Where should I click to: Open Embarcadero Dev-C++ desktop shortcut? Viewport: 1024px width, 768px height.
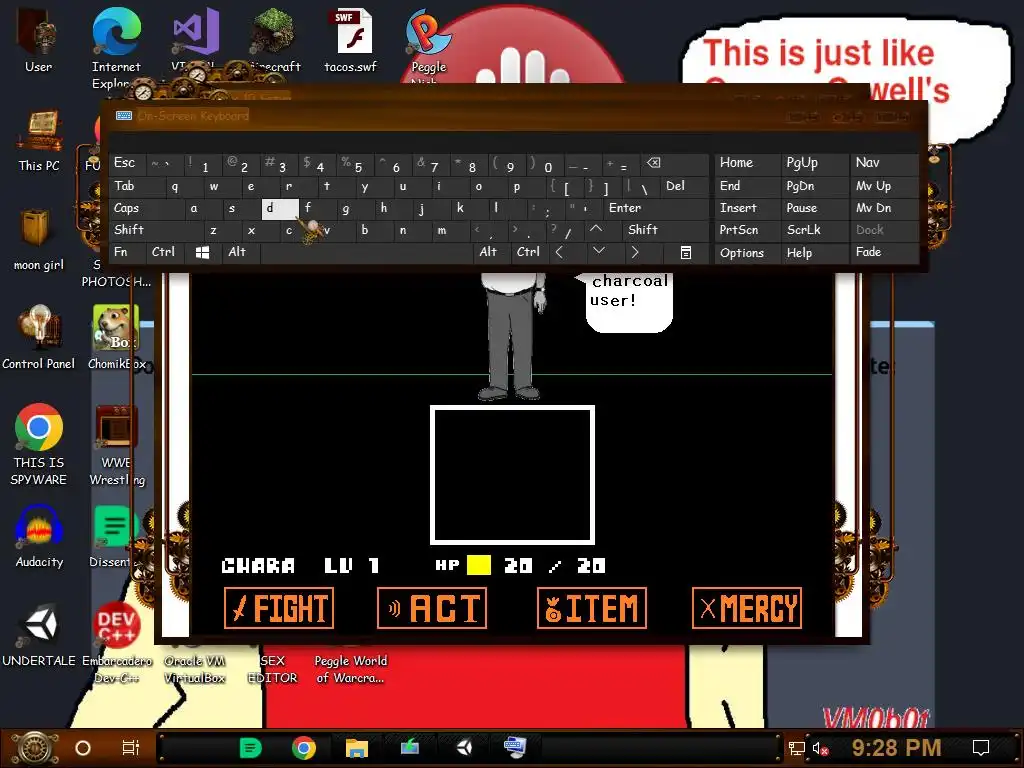click(116, 643)
